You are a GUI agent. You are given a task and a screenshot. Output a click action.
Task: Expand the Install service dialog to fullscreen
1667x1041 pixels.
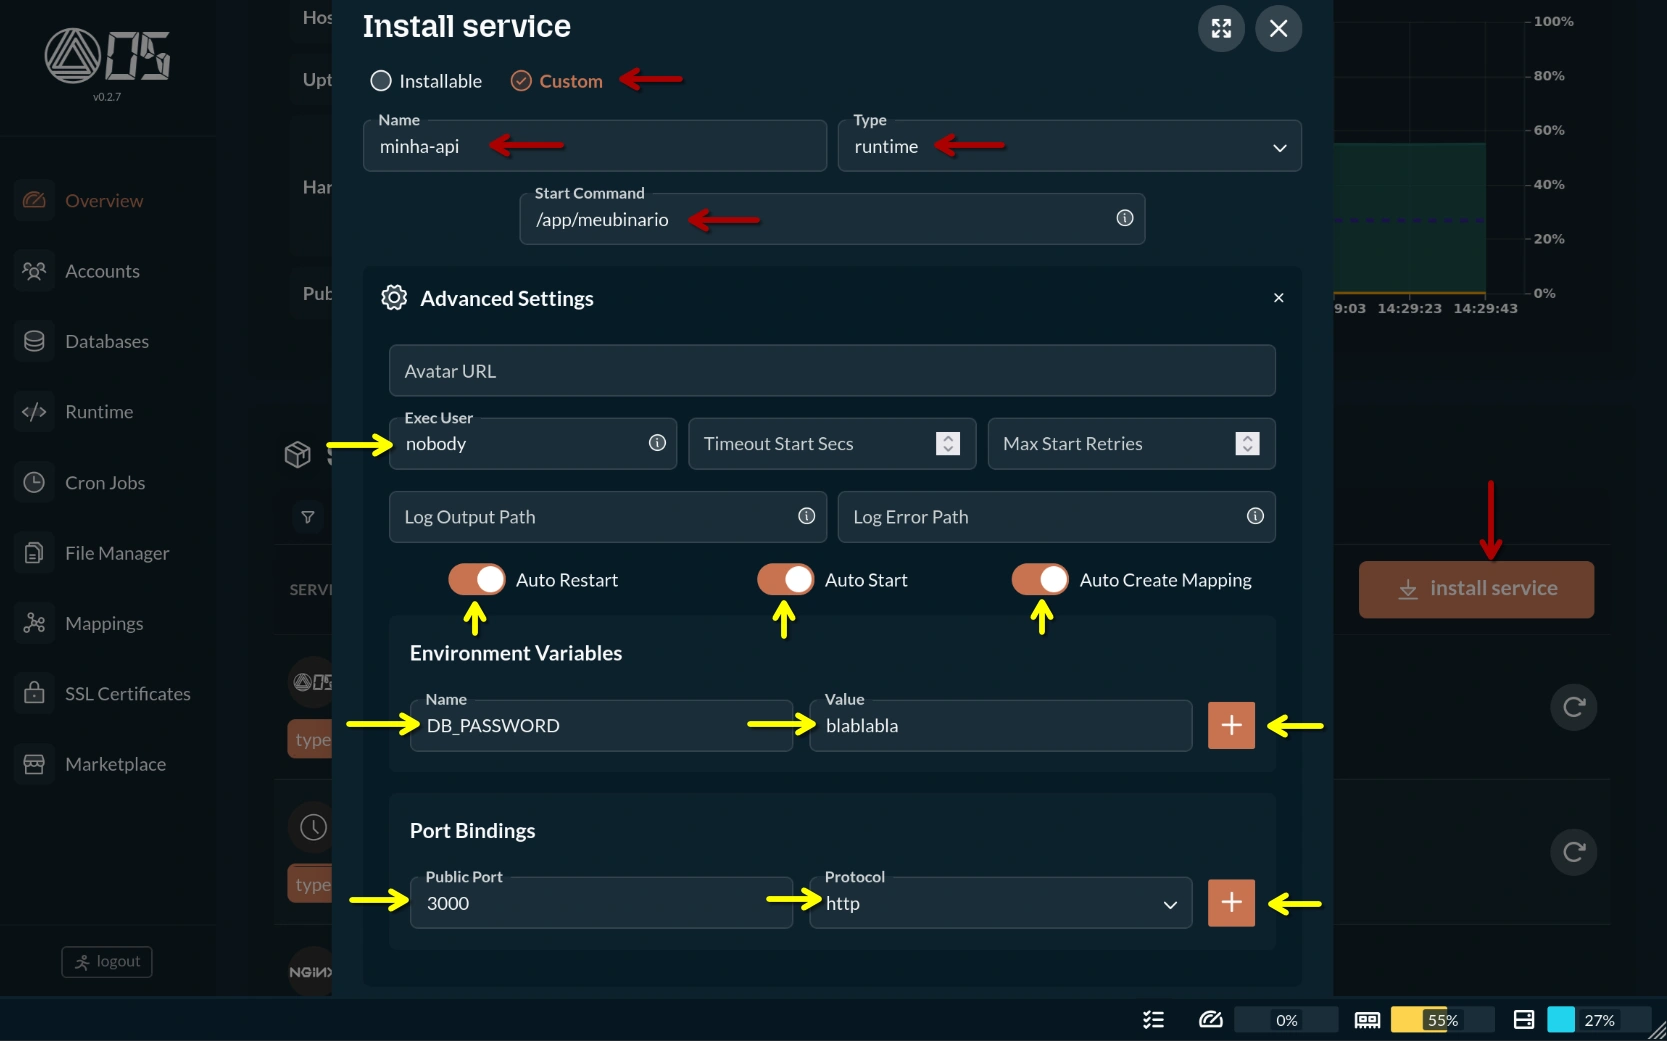tap(1220, 28)
